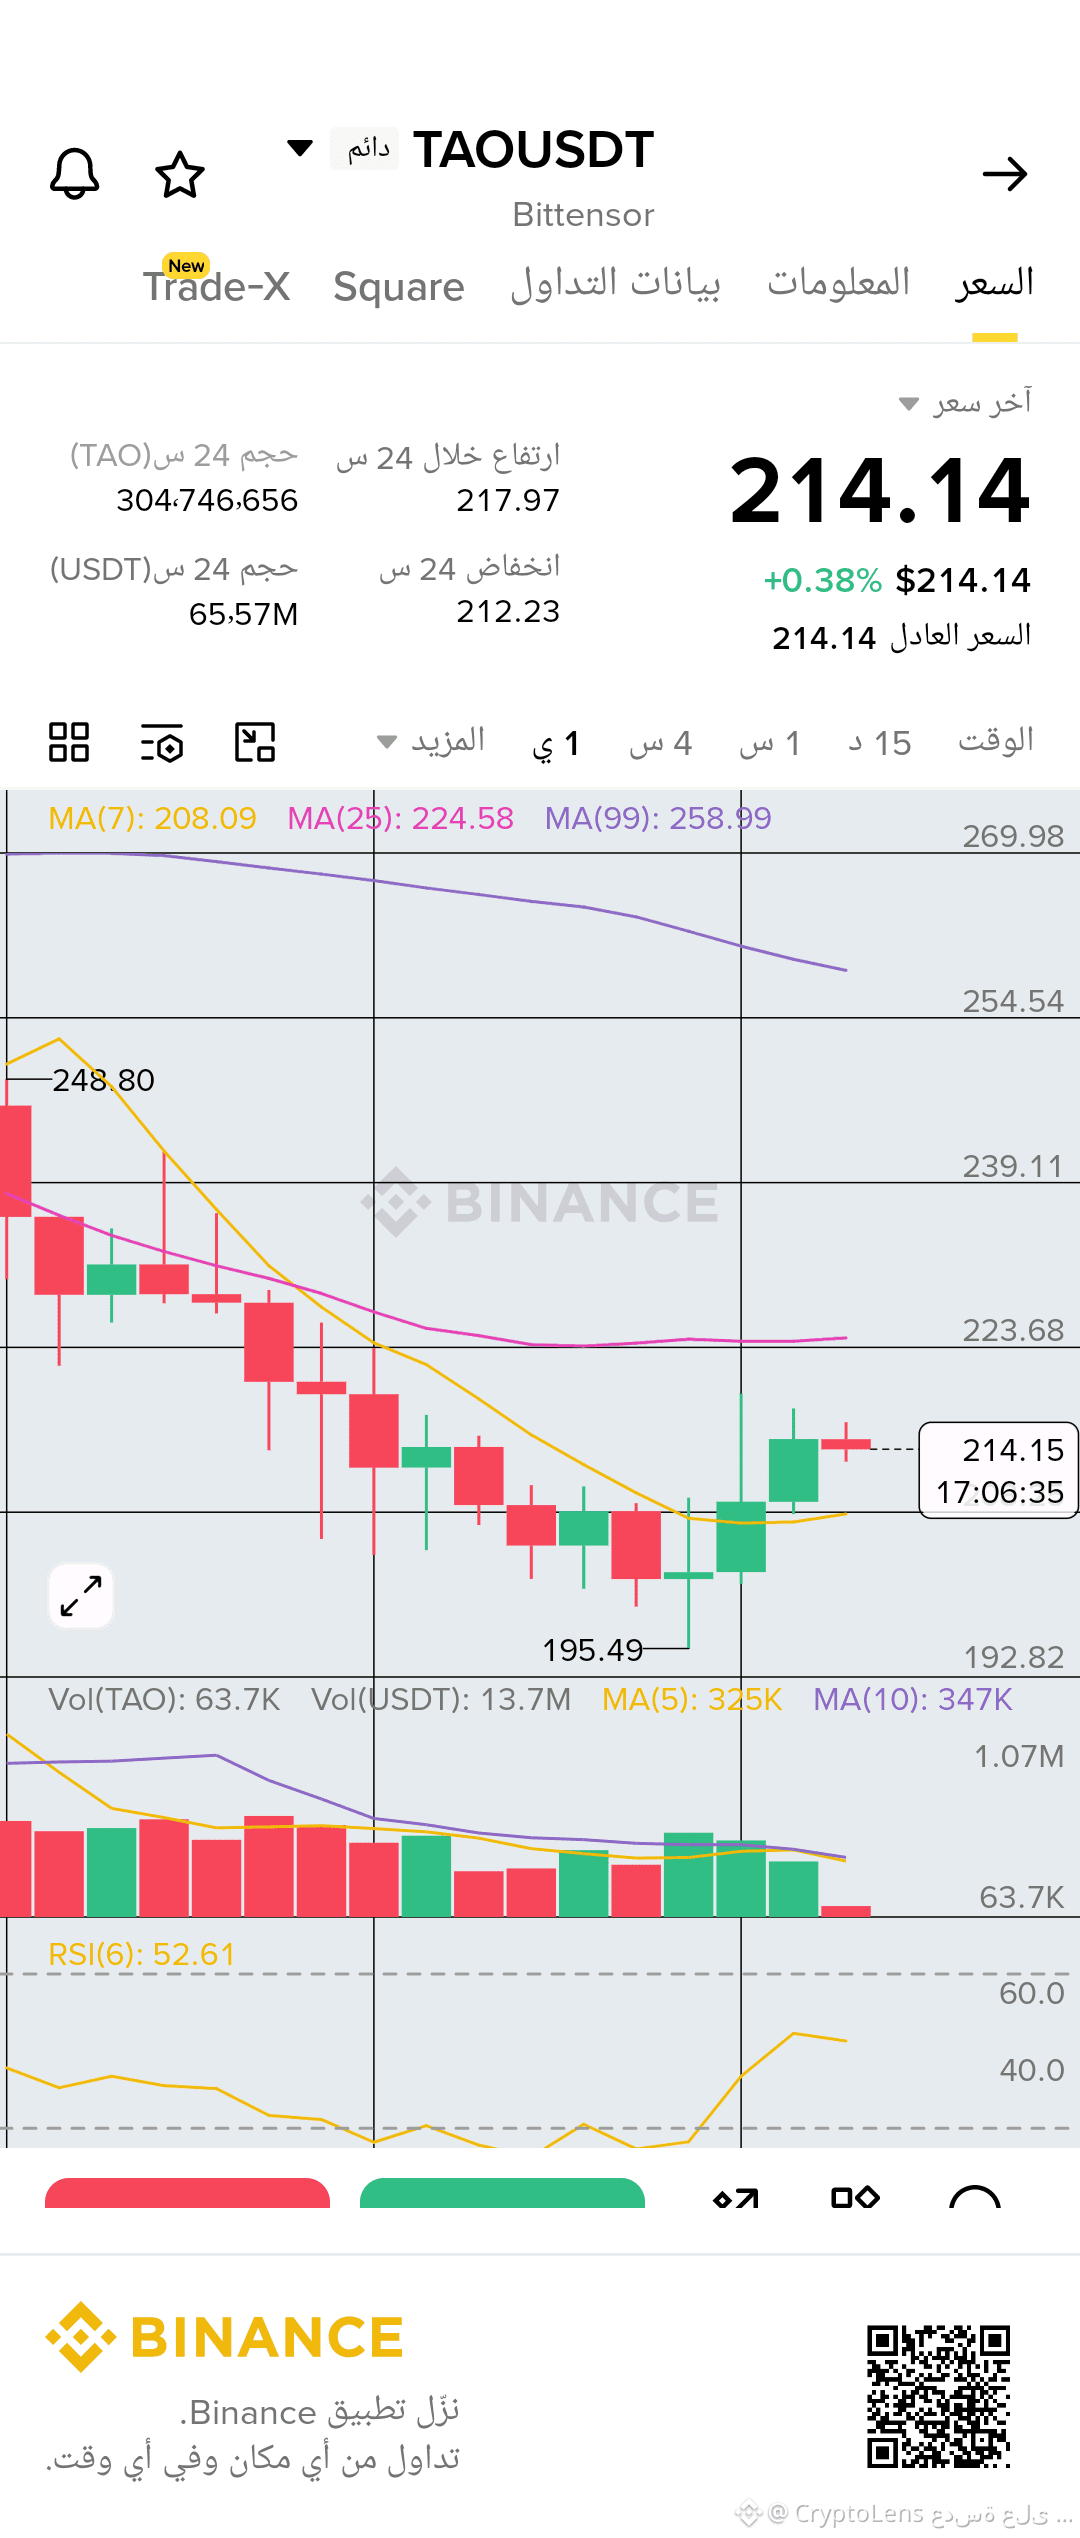Switch to the المعلومات tab
The height and width of the screenshot is (2538, 1080).
838,284
